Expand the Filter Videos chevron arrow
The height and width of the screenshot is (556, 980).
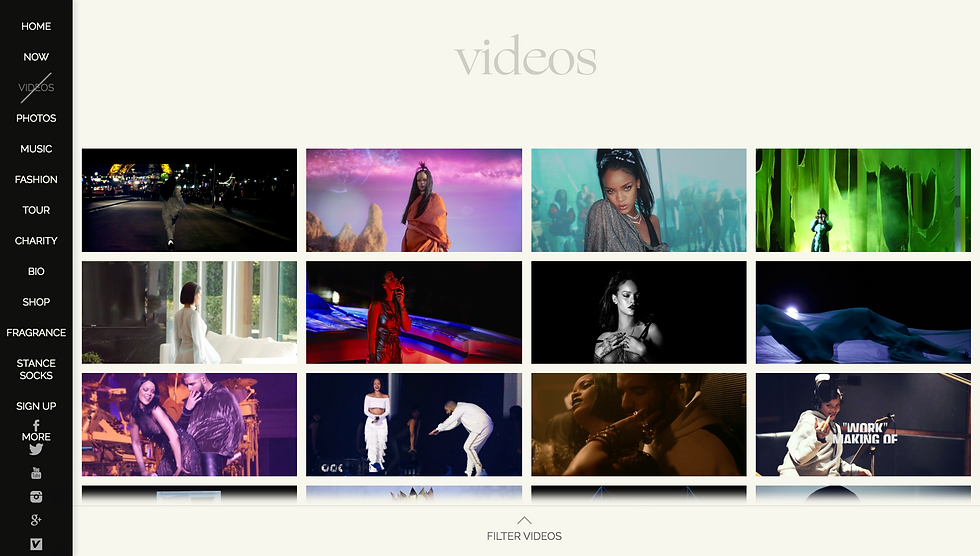pos(524,520)
